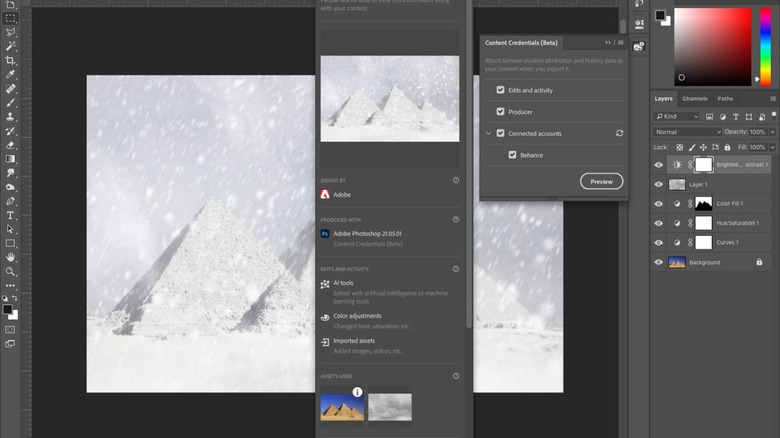Click the help icon next to Signed By
Viewport: 780px width, 438px height.
tap(456, 181)
